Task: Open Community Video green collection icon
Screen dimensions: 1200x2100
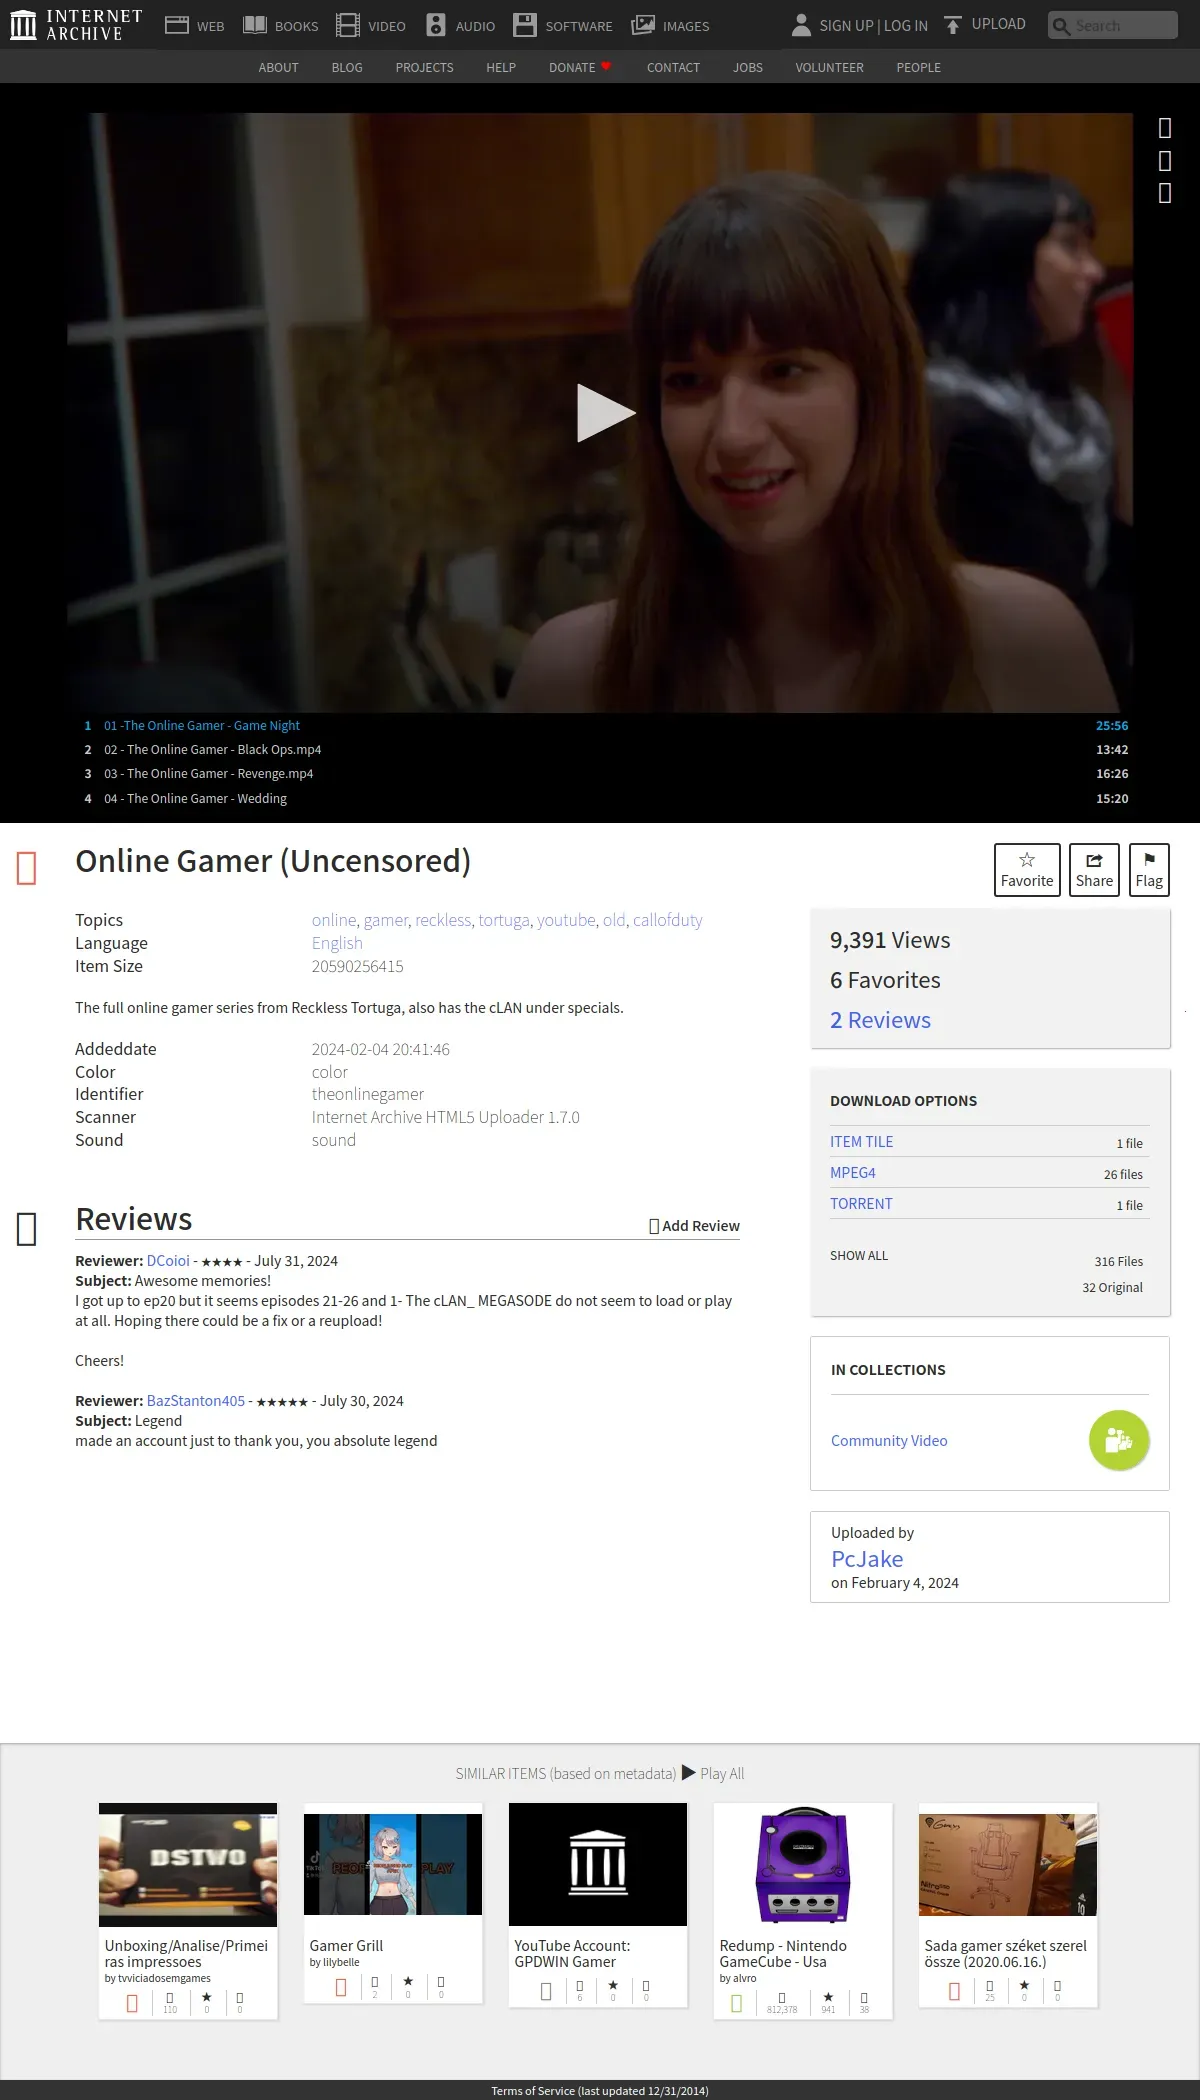Action: 1119,1440
